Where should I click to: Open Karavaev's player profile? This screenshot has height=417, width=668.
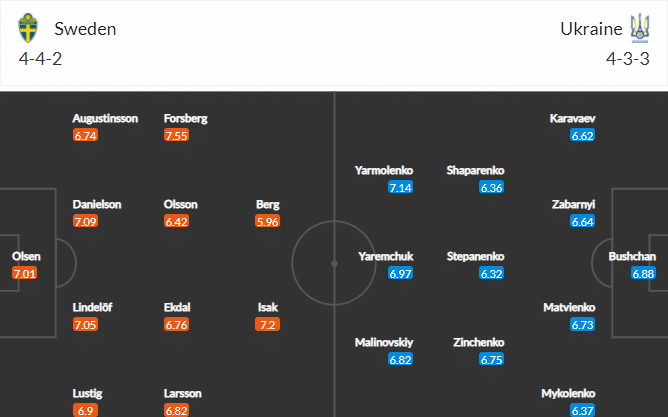point(573,118)
